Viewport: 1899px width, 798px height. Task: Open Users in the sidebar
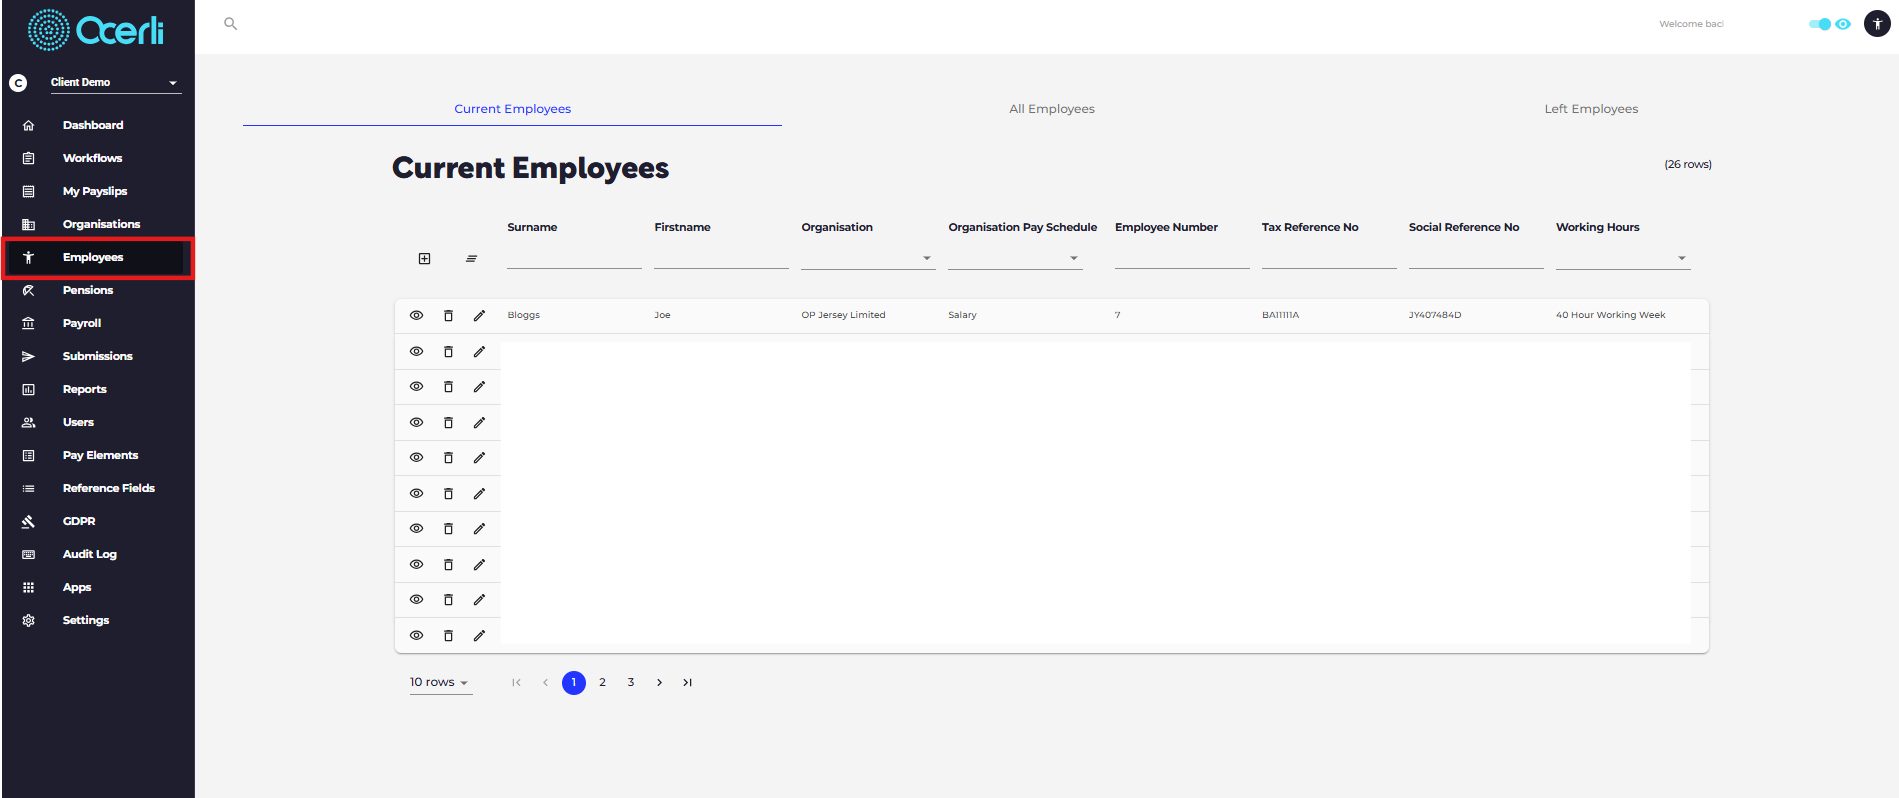tap(78, 422)
